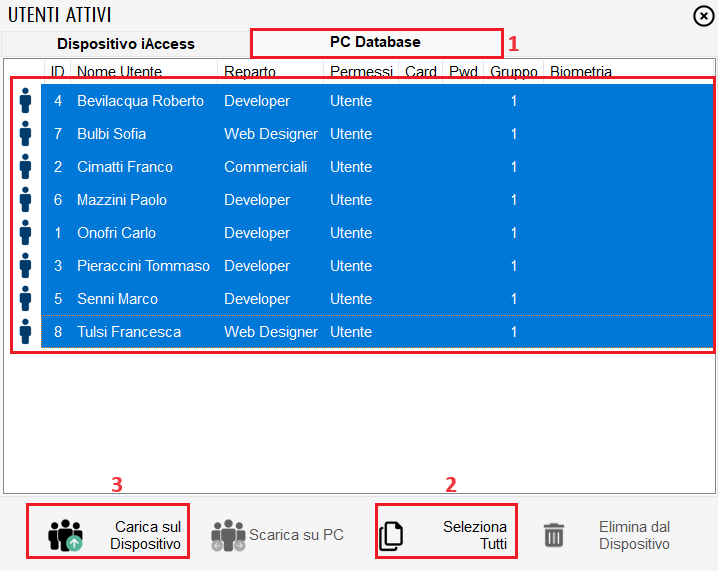Click the person icon beside Bevilacqua Roberto

click(26, 101)
